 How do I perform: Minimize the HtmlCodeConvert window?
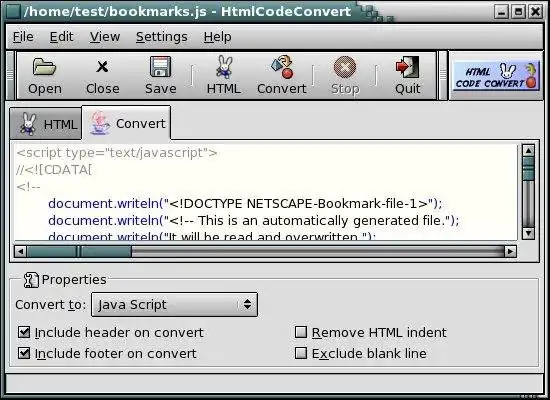[502, 12]
